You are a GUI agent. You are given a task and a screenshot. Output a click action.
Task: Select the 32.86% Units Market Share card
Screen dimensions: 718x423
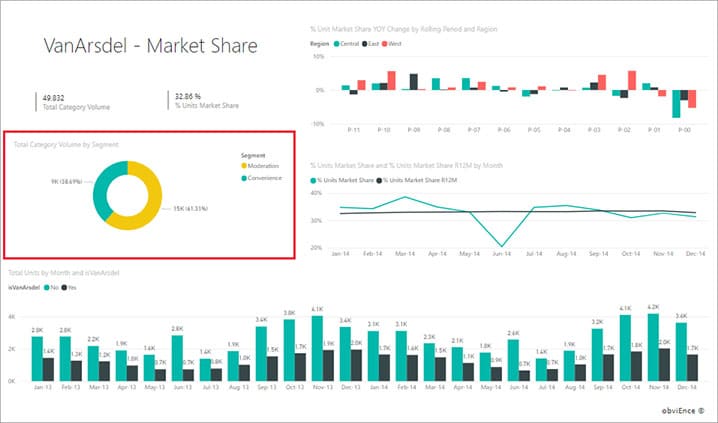pyautogui.click(x=206, y=101)
